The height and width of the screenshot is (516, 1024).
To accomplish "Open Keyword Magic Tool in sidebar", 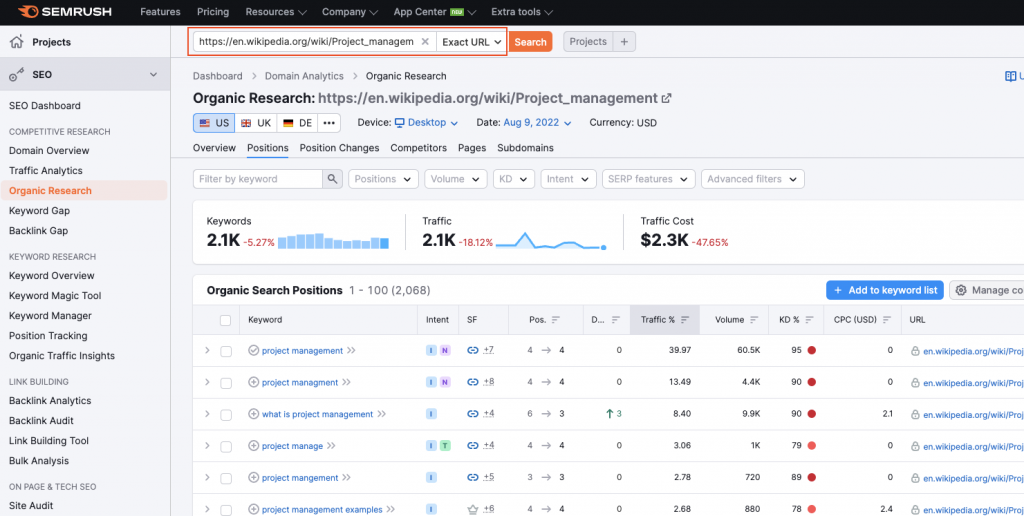I will (55, 296).
